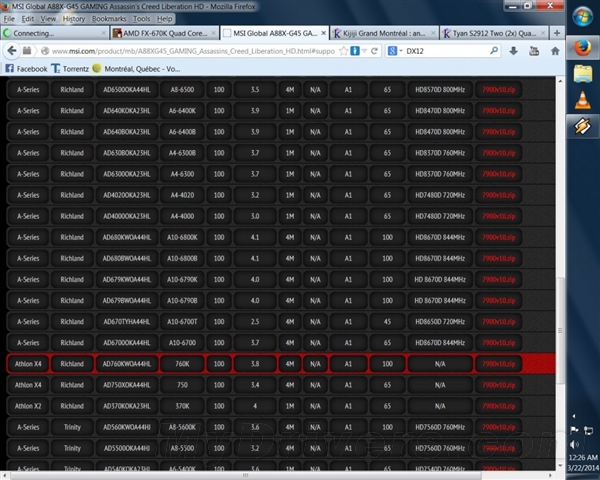Open the Downloads arrow button
Image resolution: width=600 pixels, height=480 pixels.
[513, 51]
